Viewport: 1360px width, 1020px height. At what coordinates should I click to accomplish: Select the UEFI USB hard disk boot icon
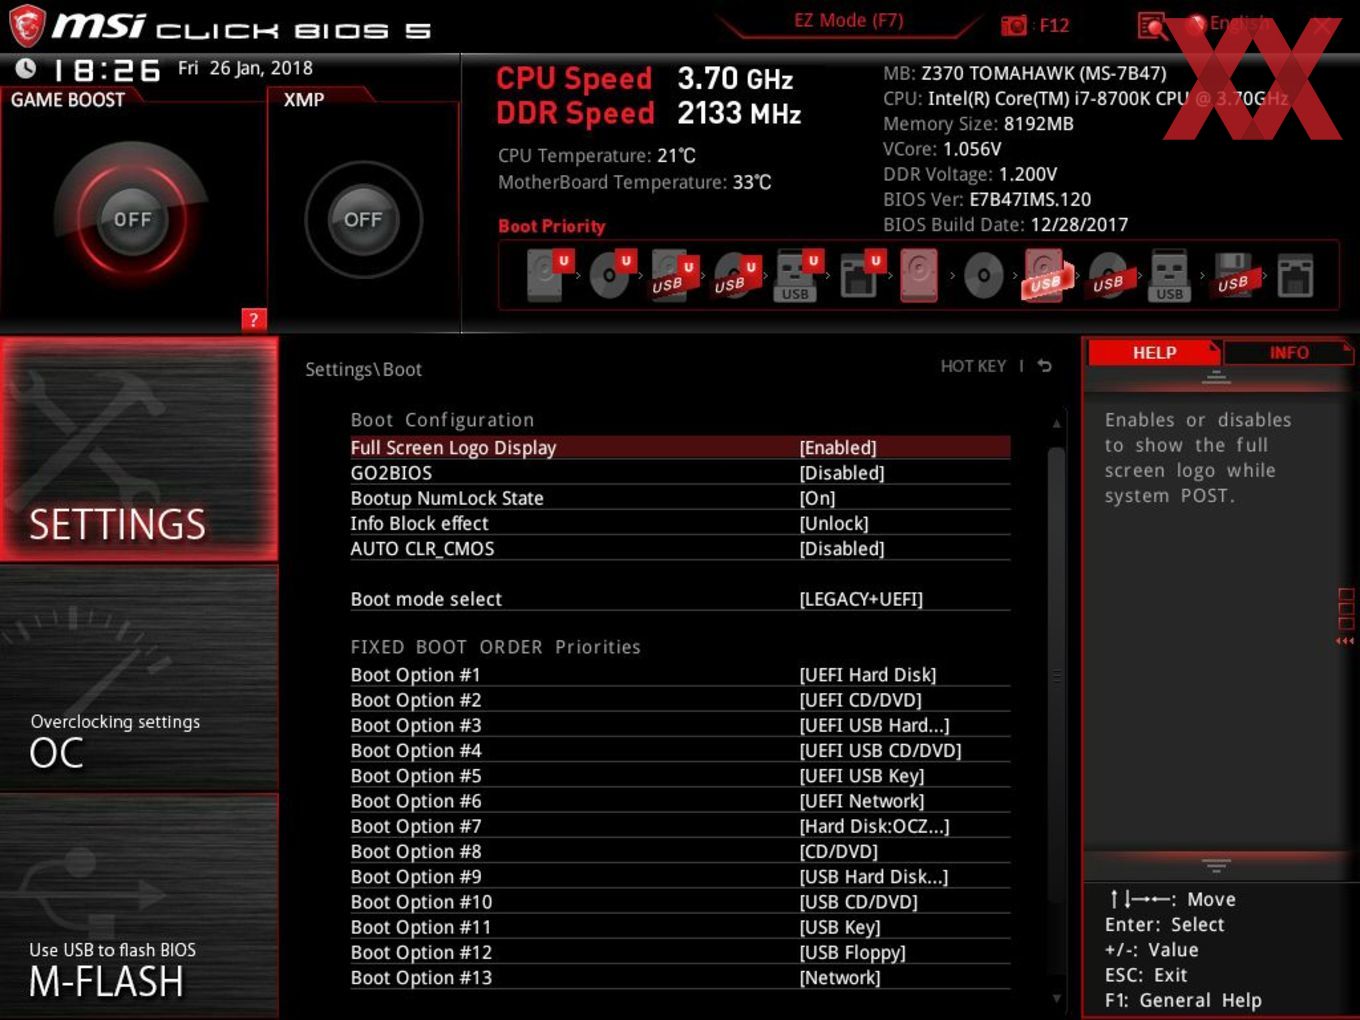tap(672, 274)
